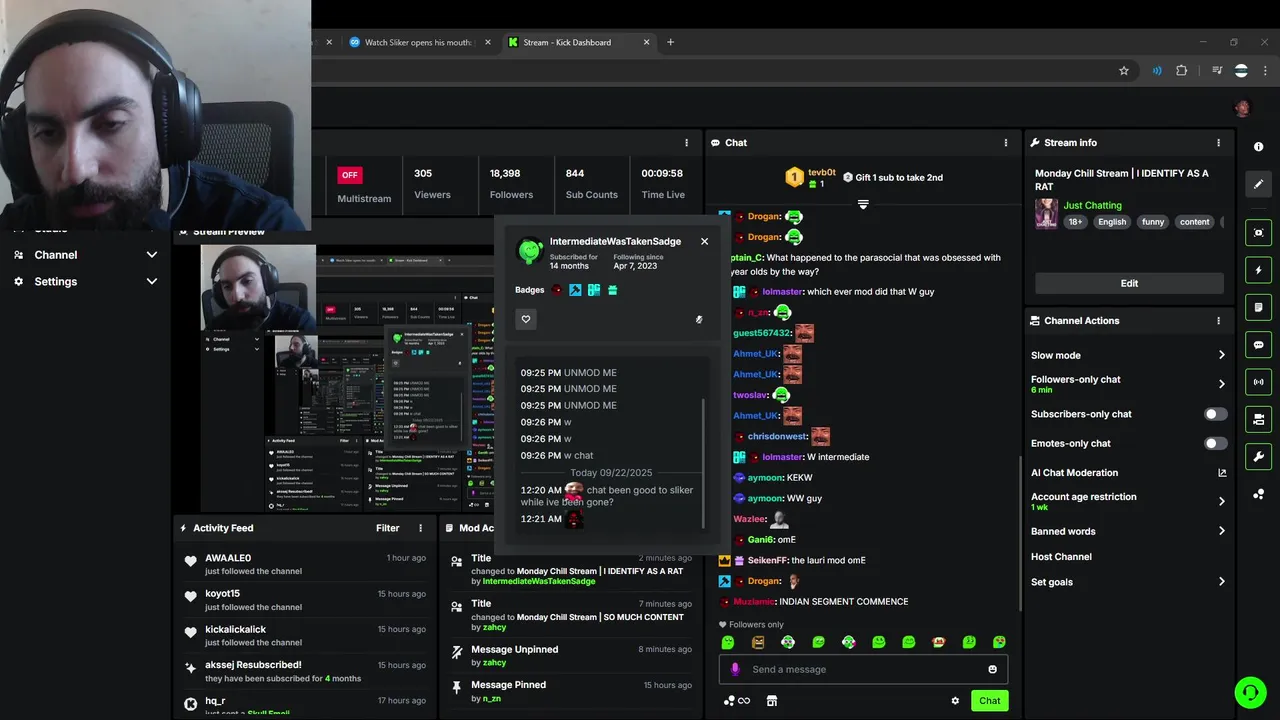Click the info icon in right sidebar
The width and height of the screenshot is (1280, 720).
(x=1258, y=147)
